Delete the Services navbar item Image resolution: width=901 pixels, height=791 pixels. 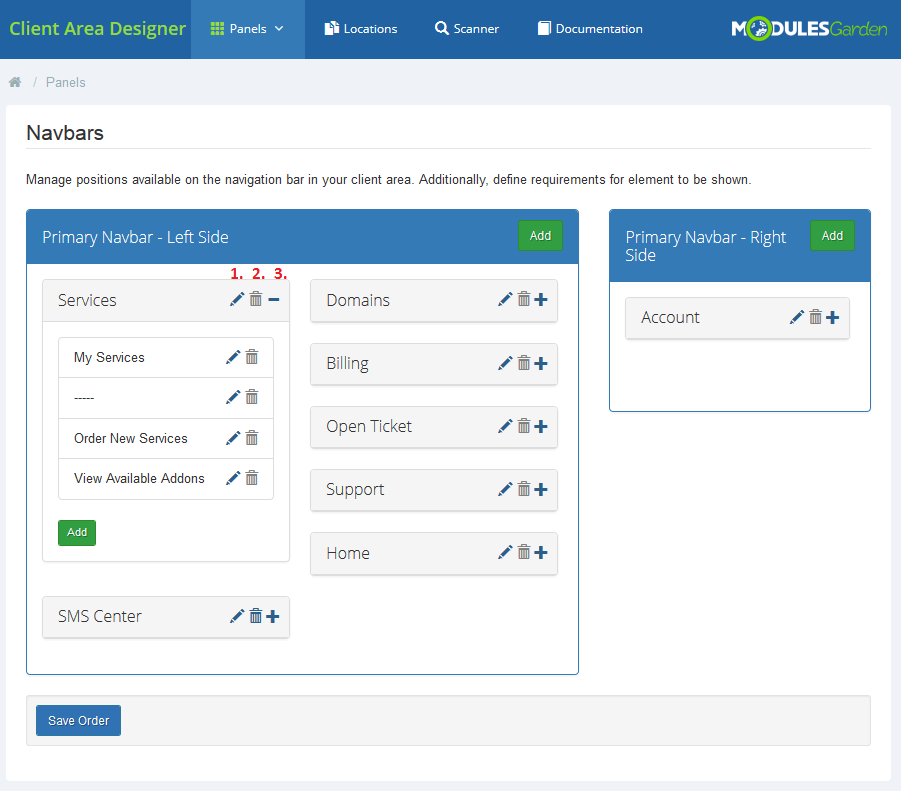[x=256, y=299]
